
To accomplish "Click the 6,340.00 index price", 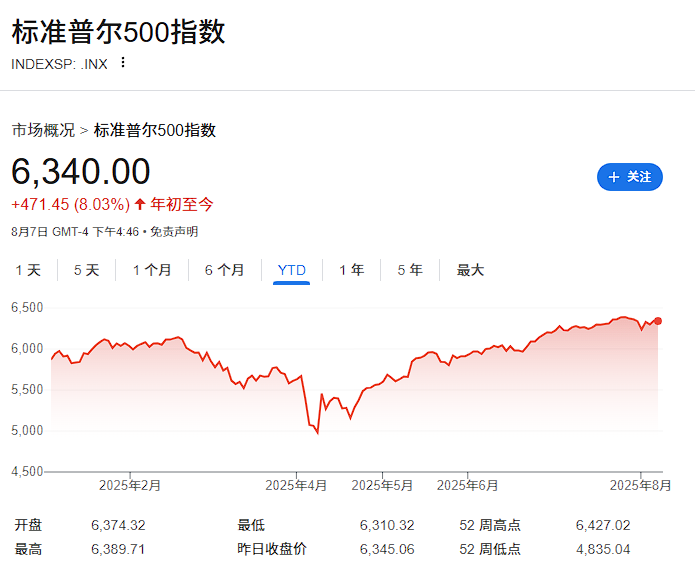I will click(81, 172).
